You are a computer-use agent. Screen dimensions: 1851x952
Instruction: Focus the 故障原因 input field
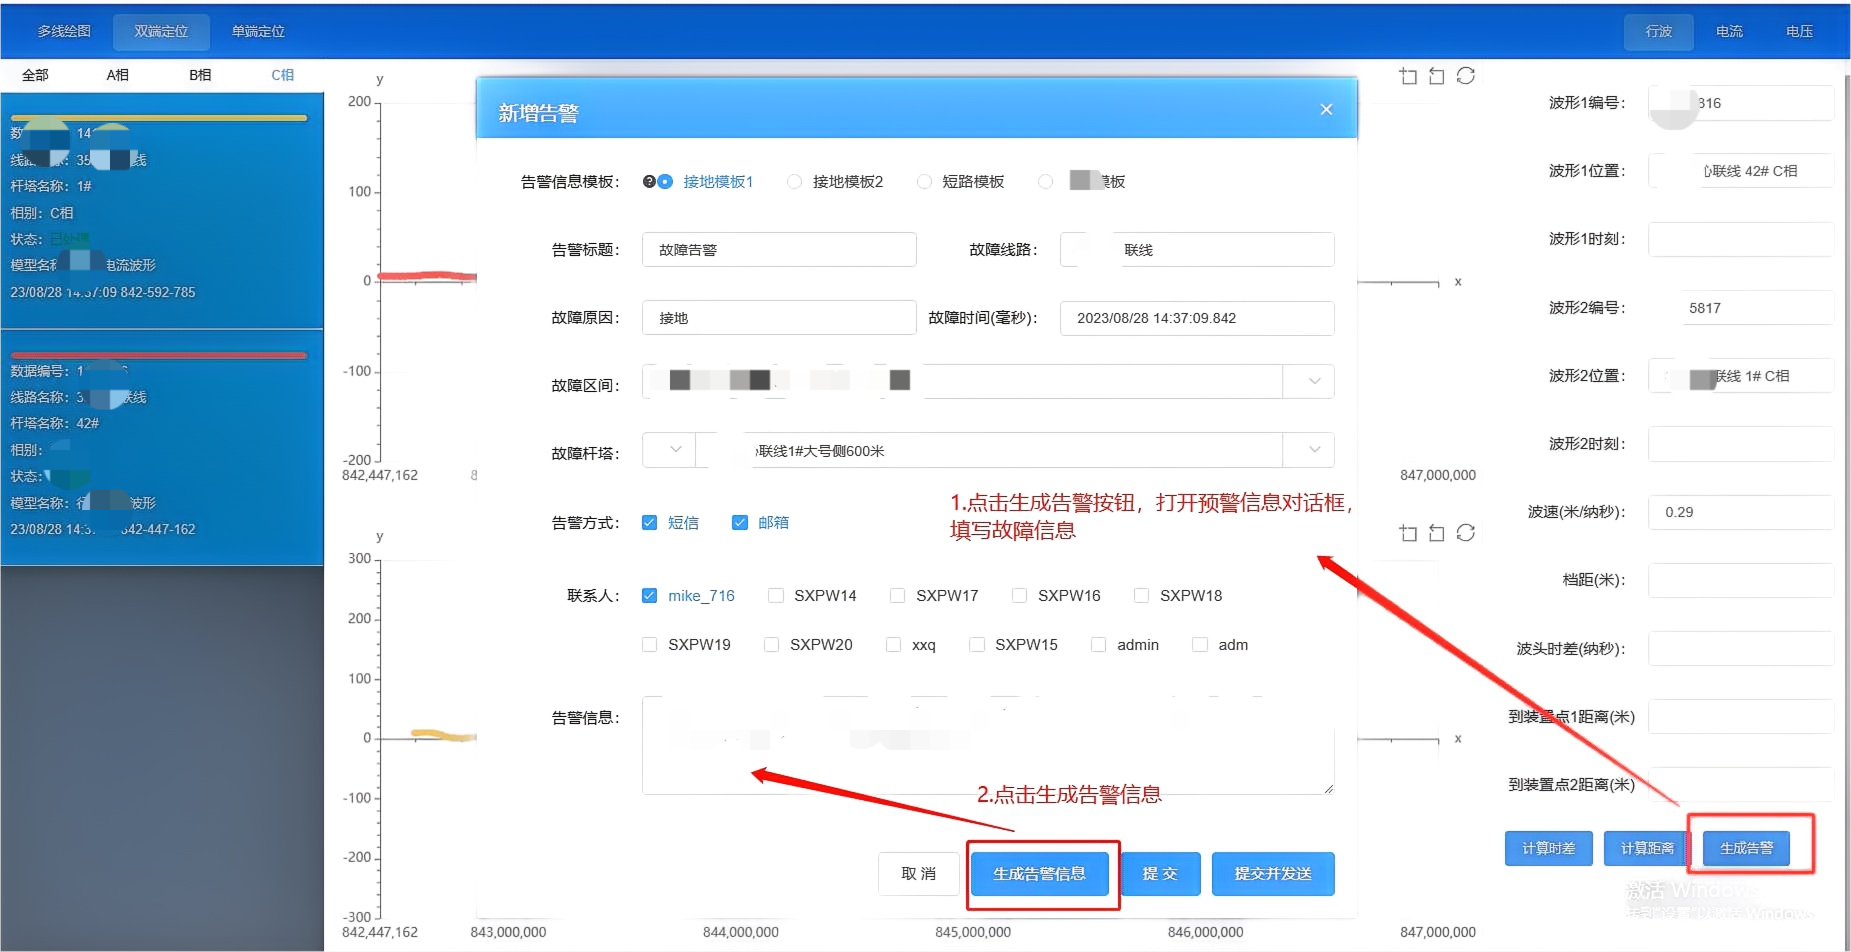[x=779, y=318]
